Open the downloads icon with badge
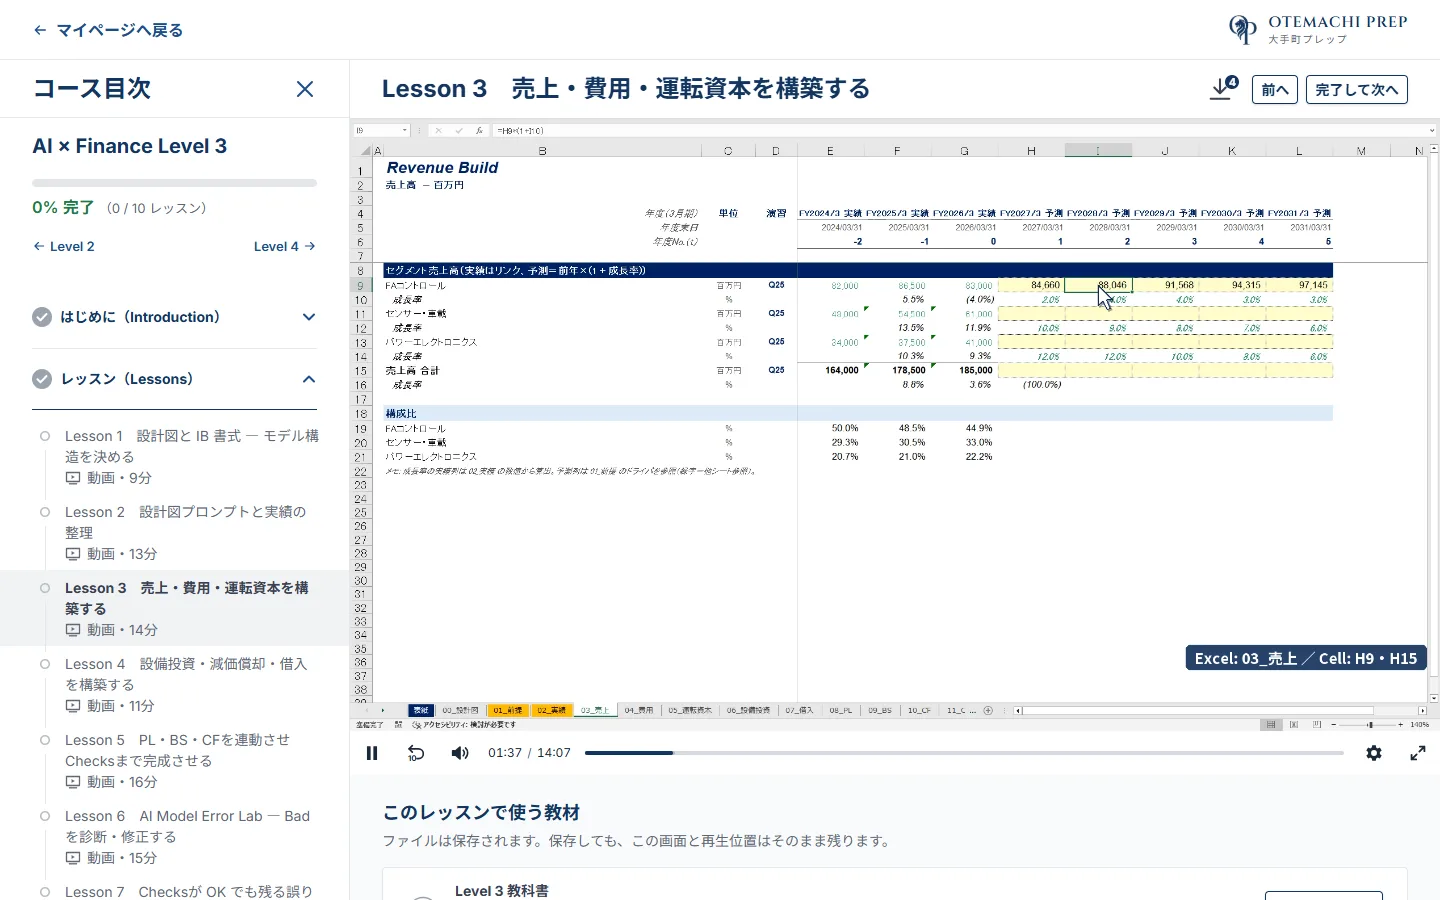Image resolution: width=1440 pixels, height=900 pixels. (x=1224, y=88)
